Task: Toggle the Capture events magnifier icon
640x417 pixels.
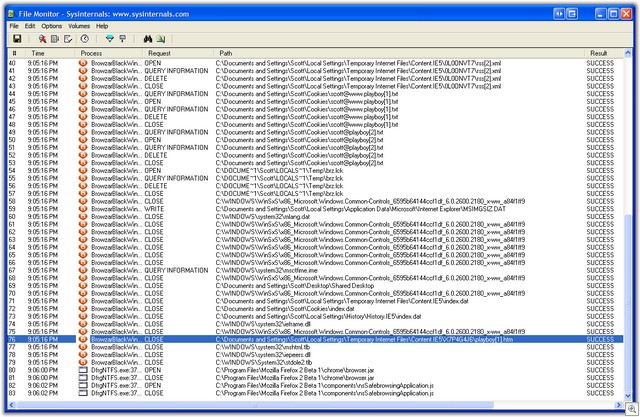Action: pos(42,39)
